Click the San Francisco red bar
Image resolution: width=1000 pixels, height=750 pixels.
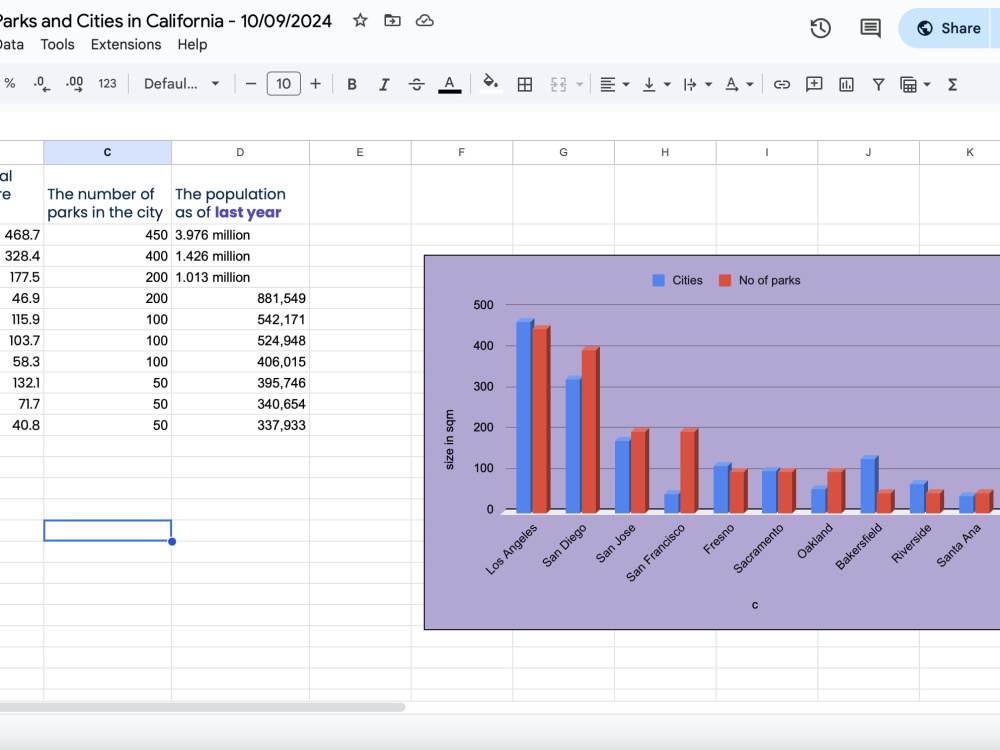pyautogui.click(x=688, y=471)
